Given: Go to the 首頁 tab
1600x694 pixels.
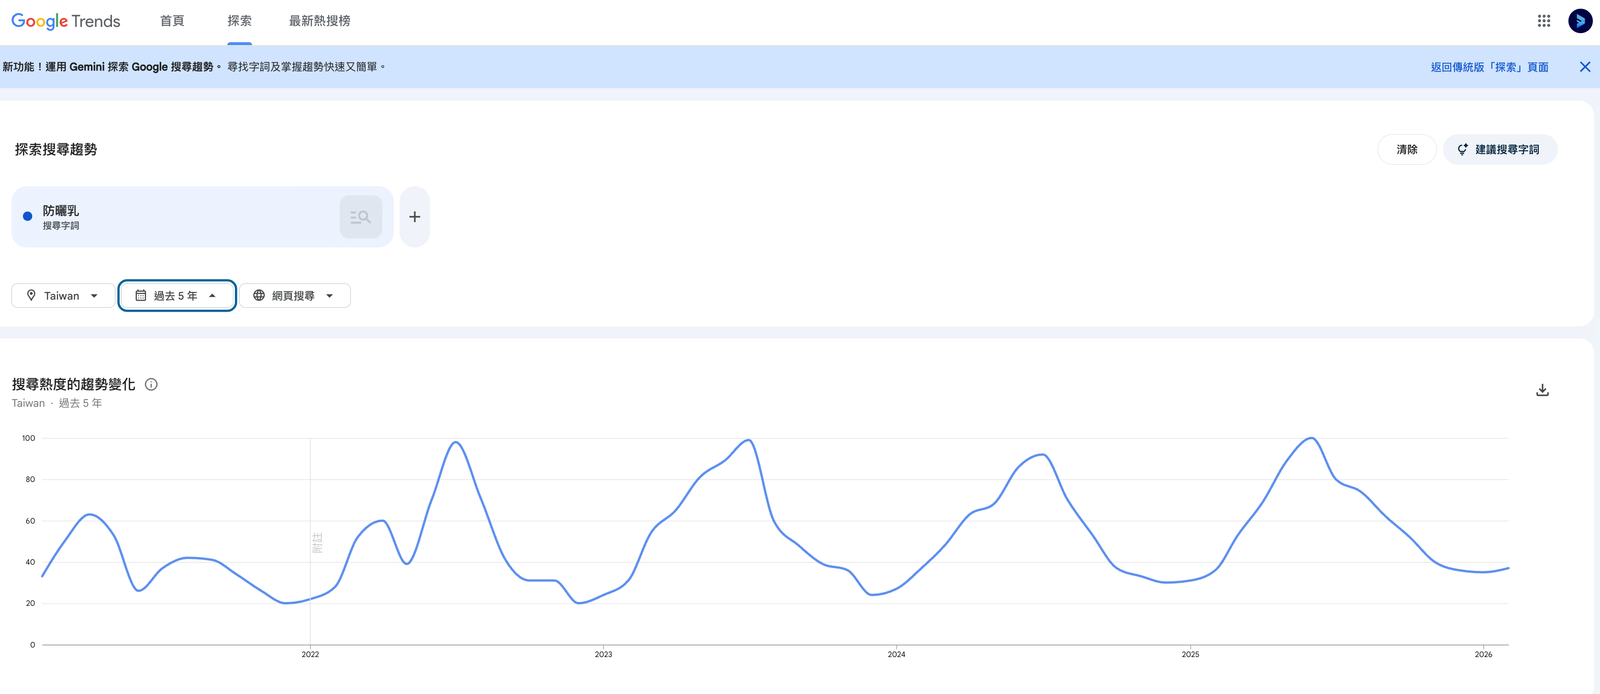Looking at the screenshot, I should pyautogui.click(x=171, y=20).
